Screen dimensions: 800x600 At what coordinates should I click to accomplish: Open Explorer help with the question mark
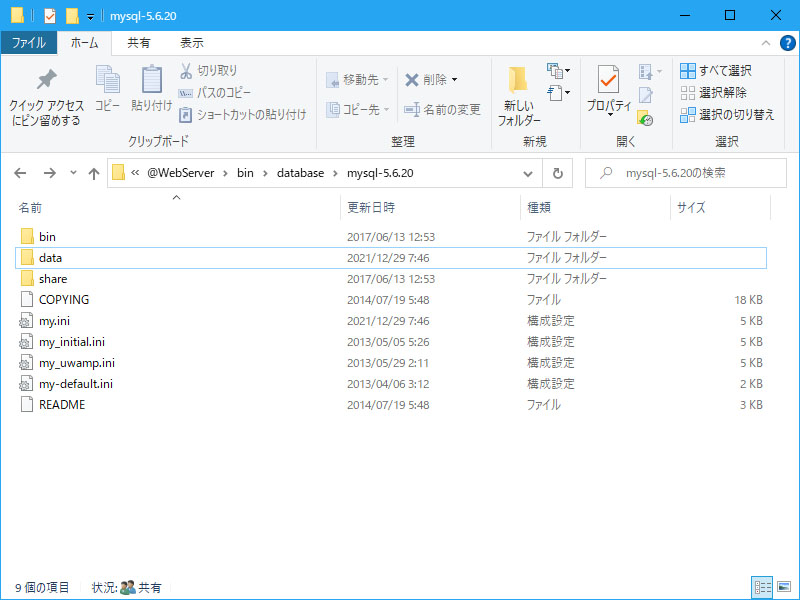[787, 43]
